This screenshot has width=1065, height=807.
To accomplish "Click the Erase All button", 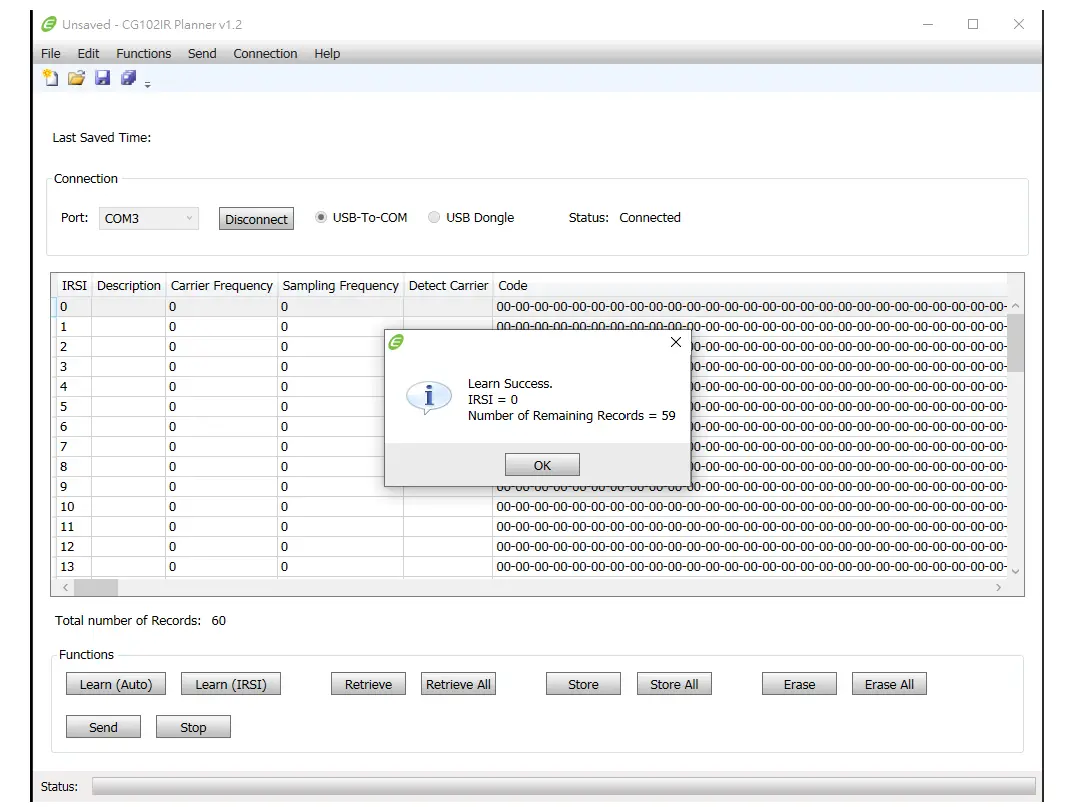I will tap(889, 684).
